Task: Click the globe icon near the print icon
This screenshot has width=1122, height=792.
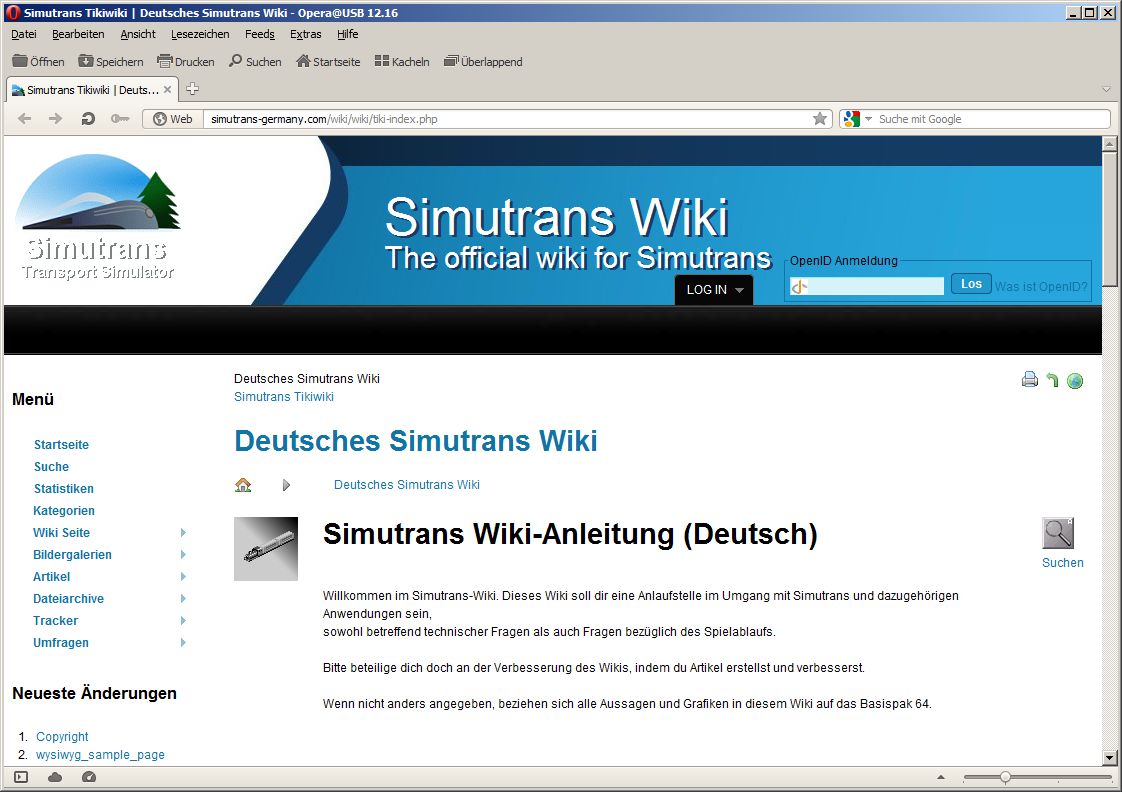Action: tap(1075, 380)
